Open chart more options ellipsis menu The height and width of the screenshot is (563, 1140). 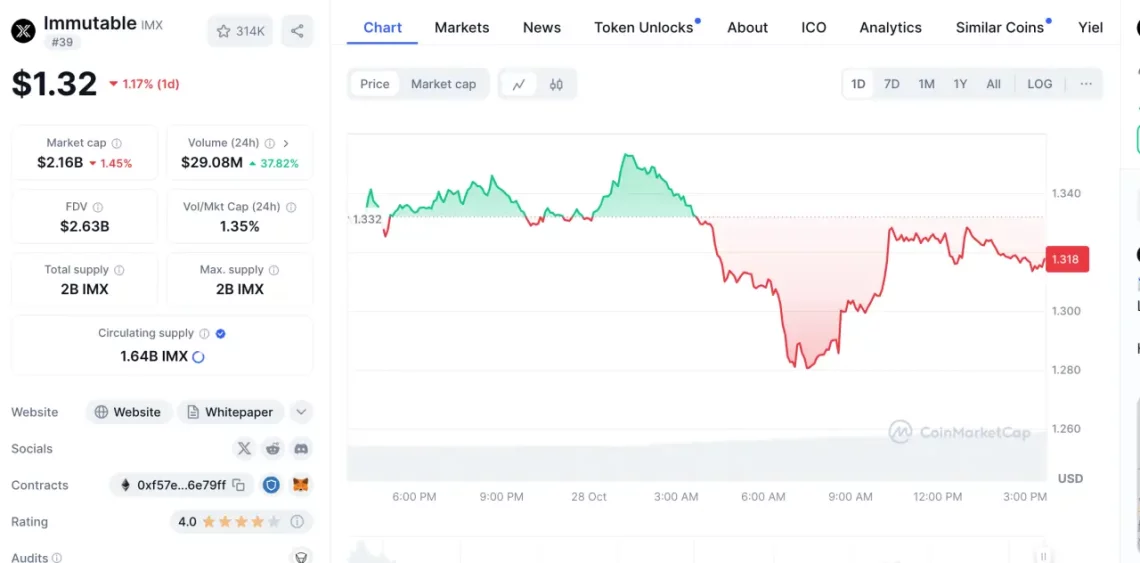pyautogui.click(x=1085, y=84)
